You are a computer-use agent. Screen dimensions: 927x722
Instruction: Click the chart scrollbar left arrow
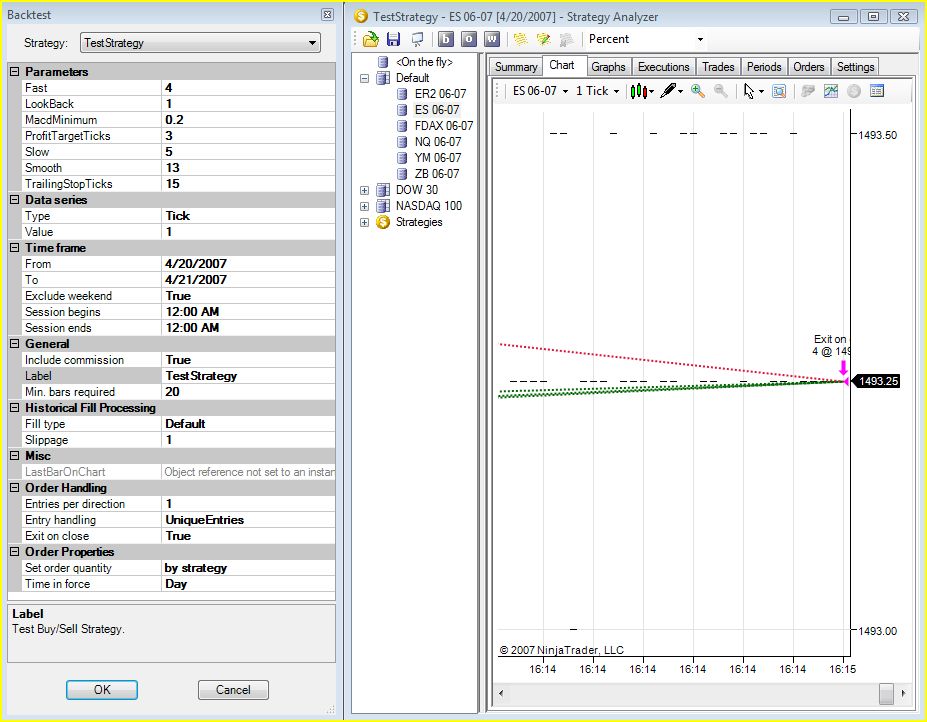[501, 693]
